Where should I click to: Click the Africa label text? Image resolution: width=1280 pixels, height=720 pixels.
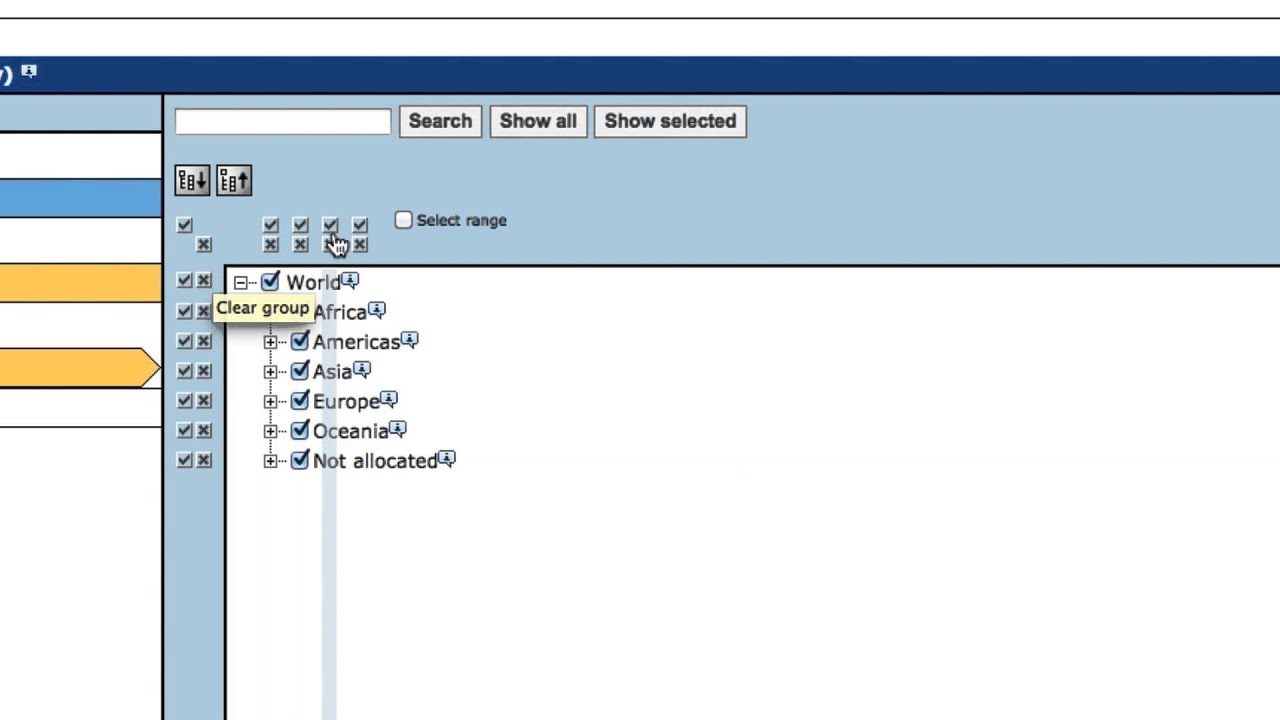(x=340, y=312)
